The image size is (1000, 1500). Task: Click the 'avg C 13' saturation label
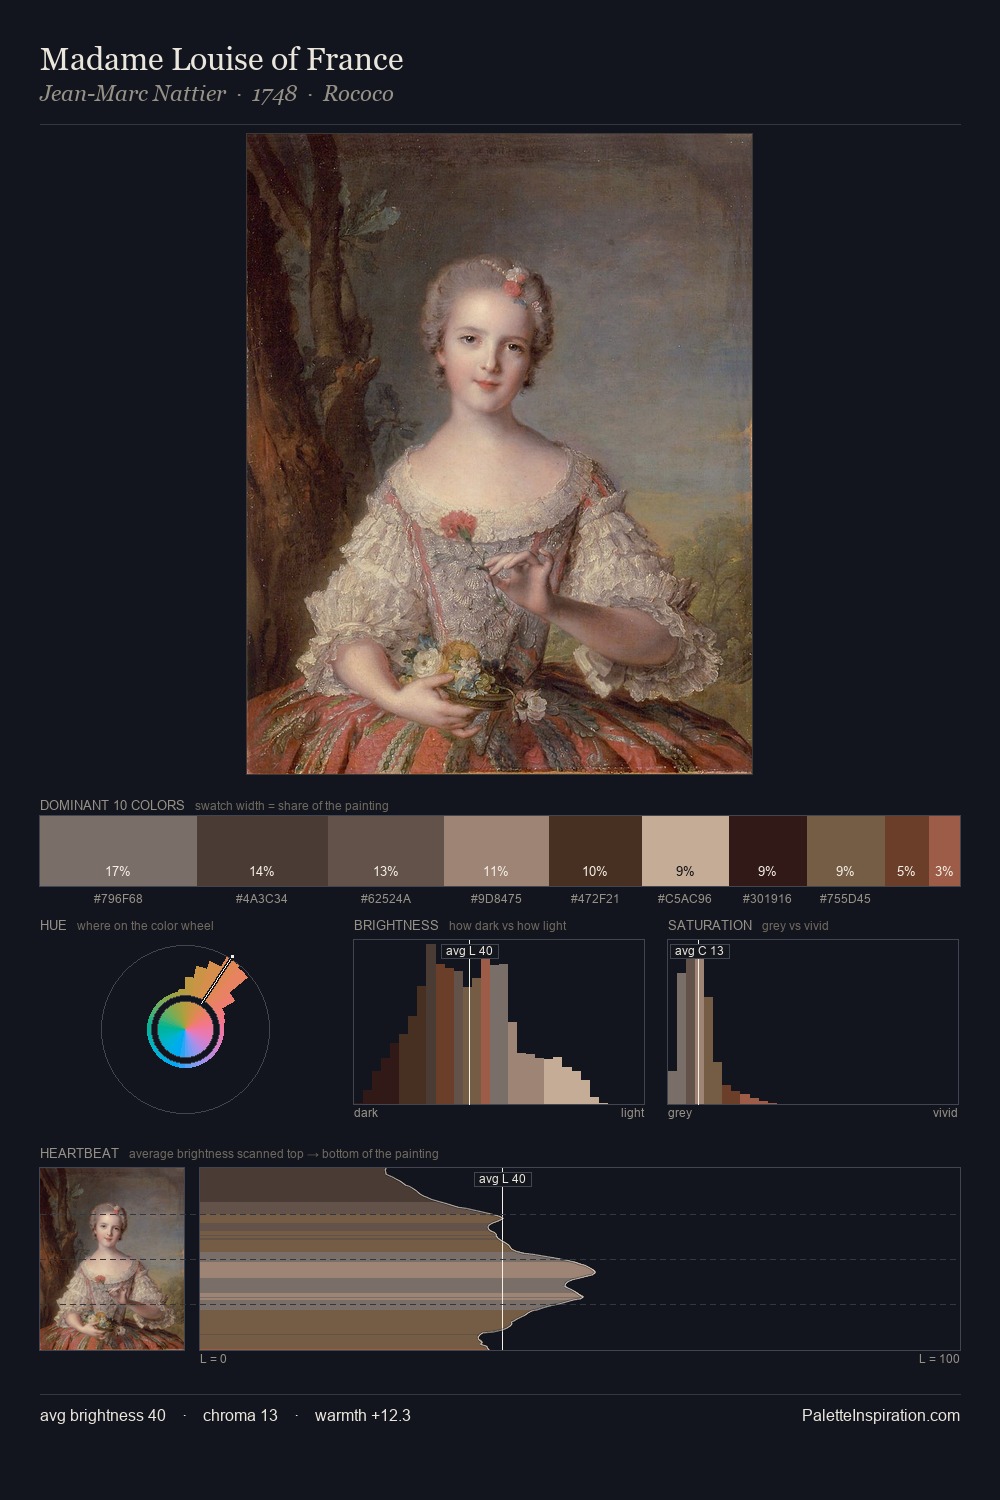tap(699, 951)
